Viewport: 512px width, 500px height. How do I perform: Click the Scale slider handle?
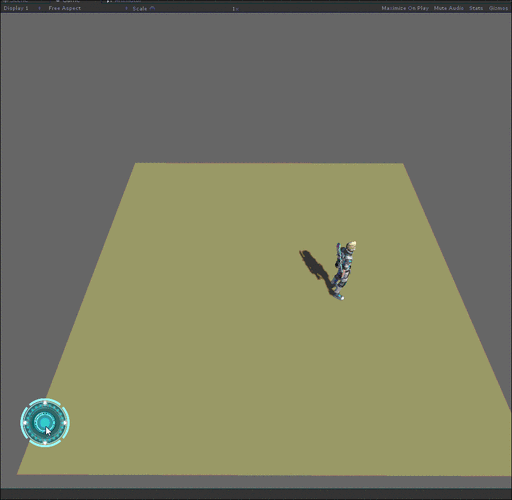pos(152,8)
